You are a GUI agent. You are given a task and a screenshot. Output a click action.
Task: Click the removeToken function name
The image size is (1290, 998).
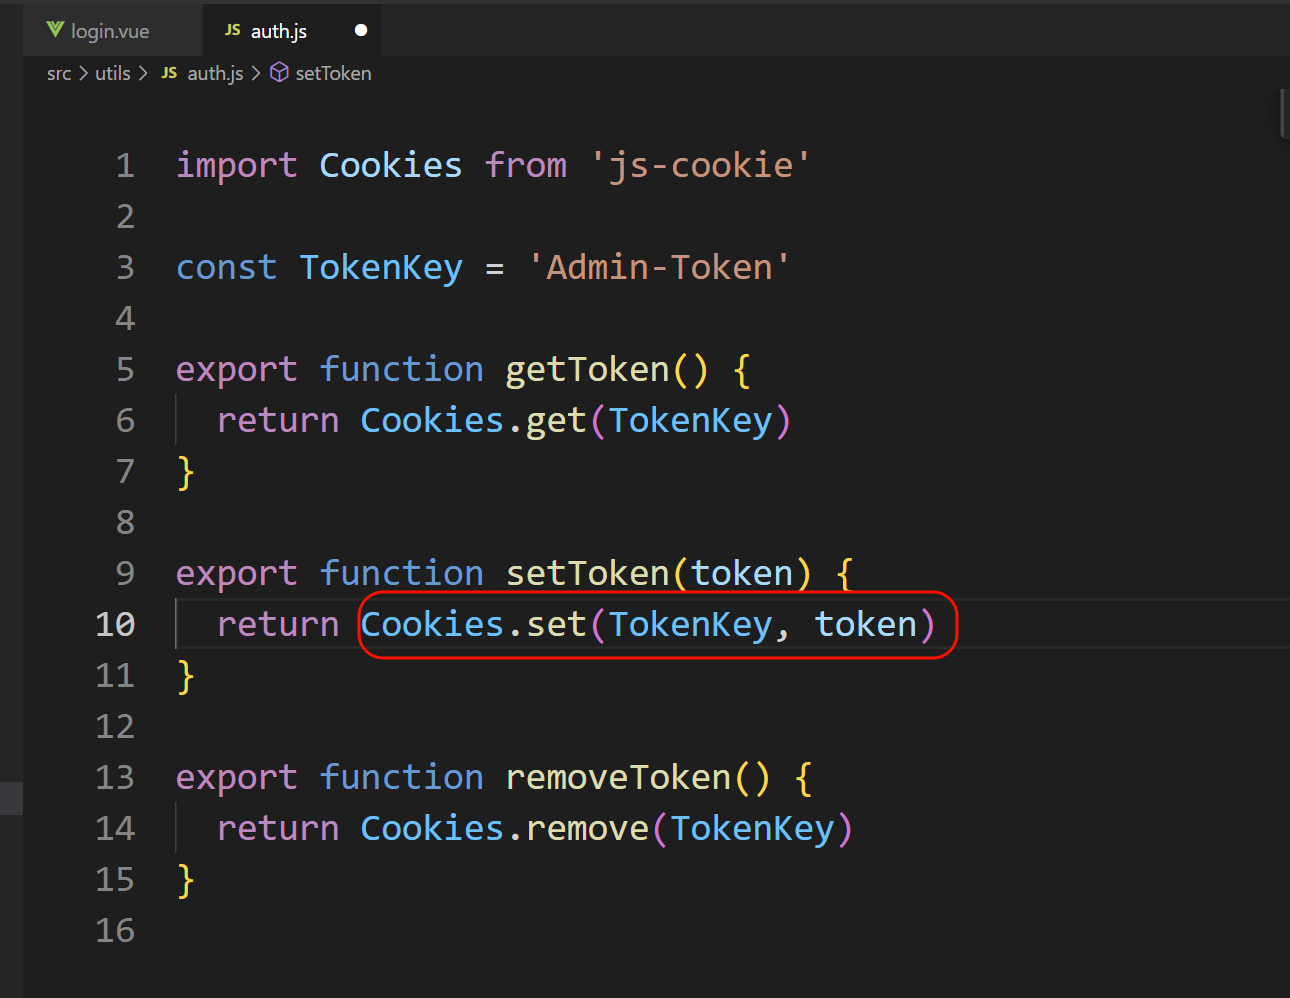[618, 777]
